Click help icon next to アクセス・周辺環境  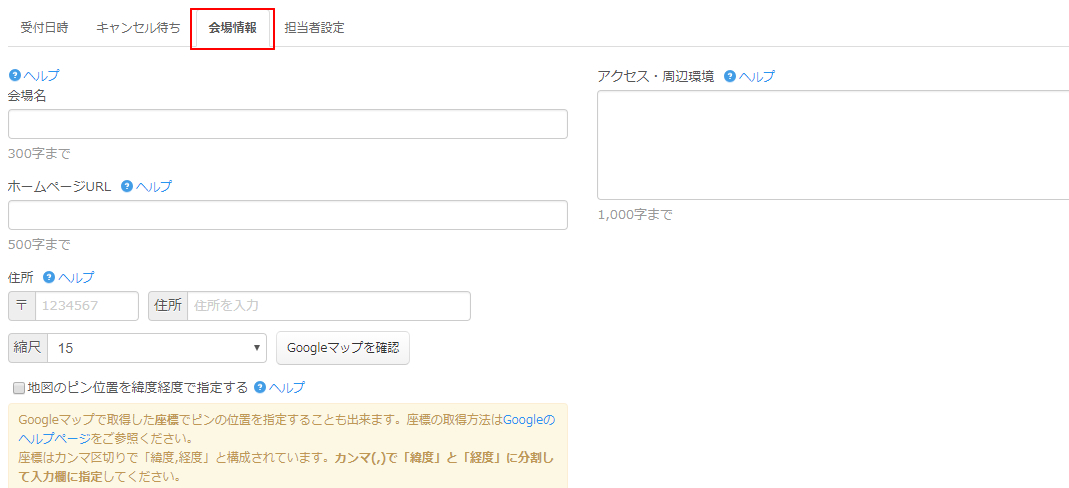click(730, 76)
